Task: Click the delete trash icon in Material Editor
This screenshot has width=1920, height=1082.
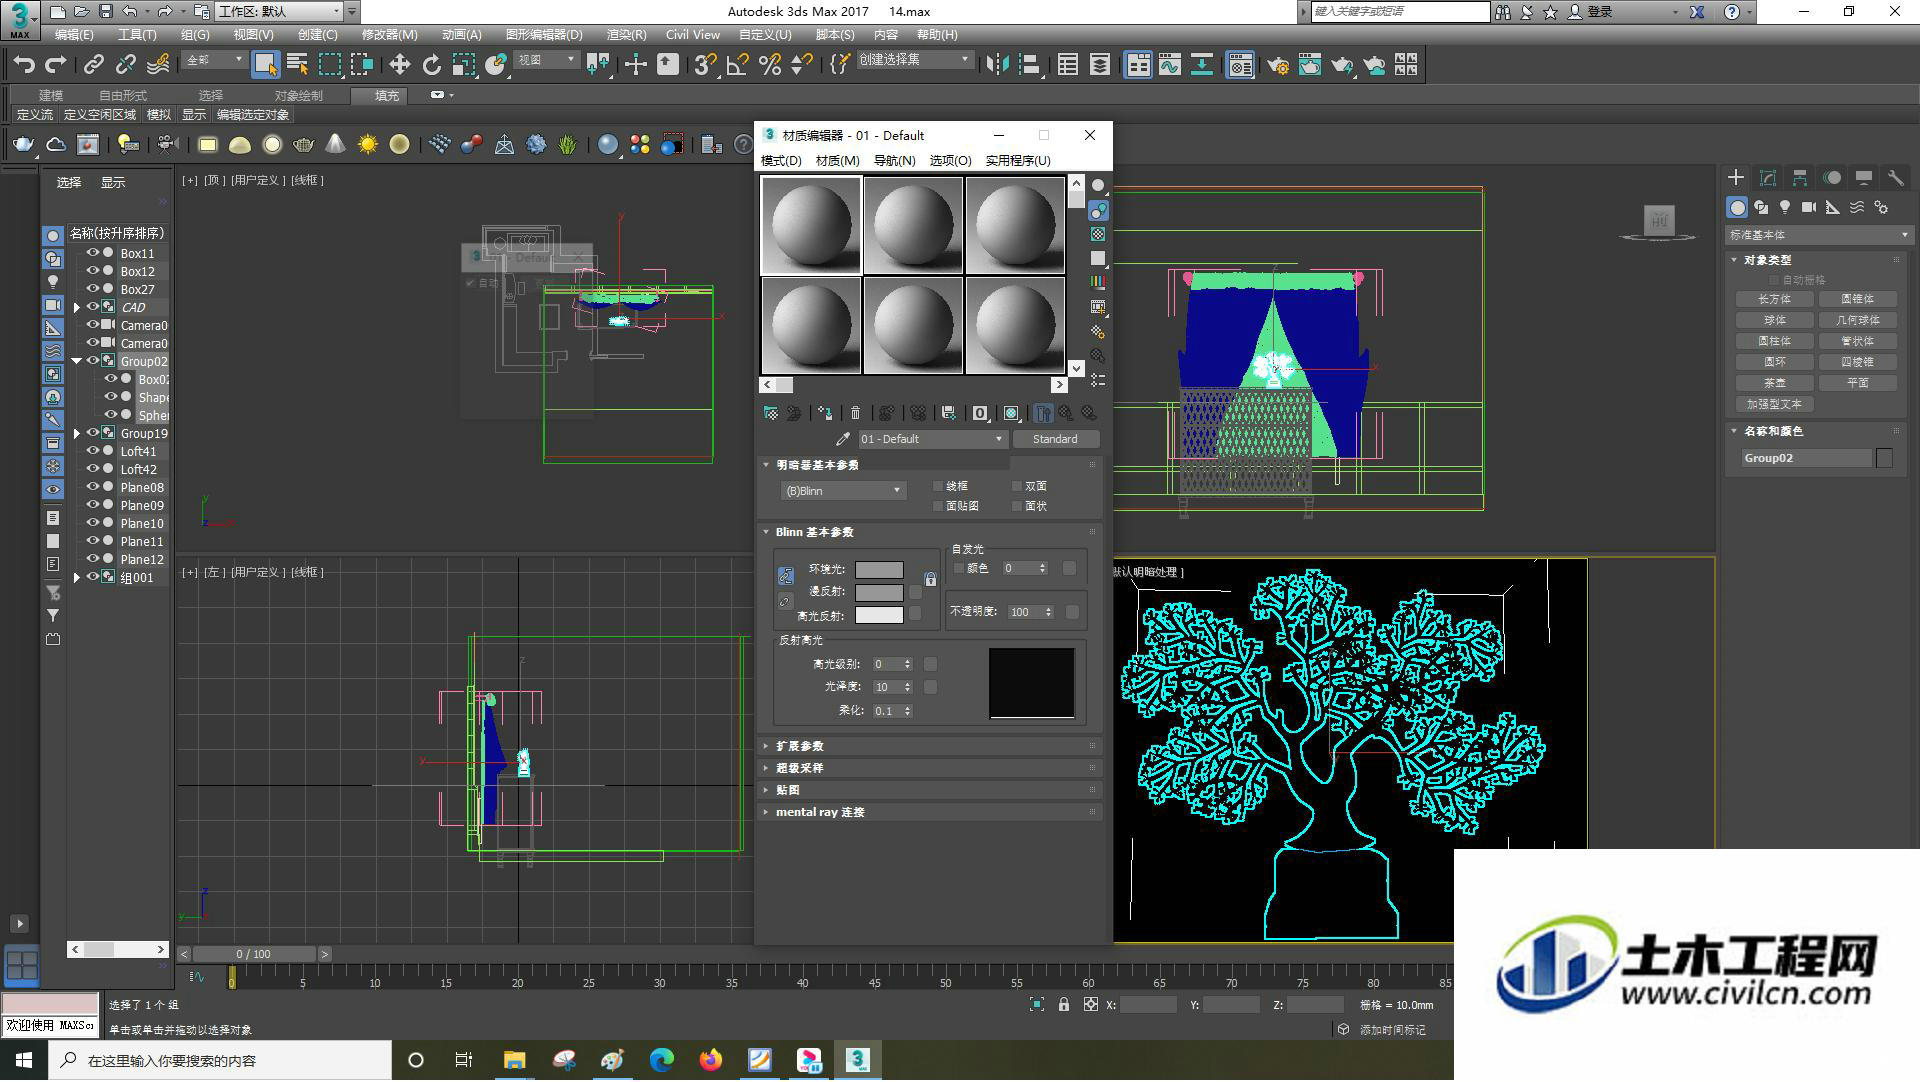Action: click(x=855, y=413)
